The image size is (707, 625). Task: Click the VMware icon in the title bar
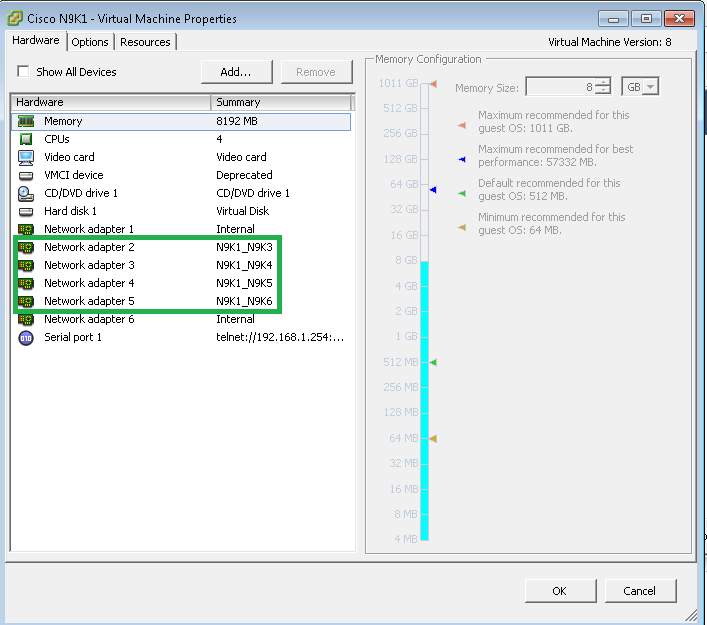[x=15, y=18]
